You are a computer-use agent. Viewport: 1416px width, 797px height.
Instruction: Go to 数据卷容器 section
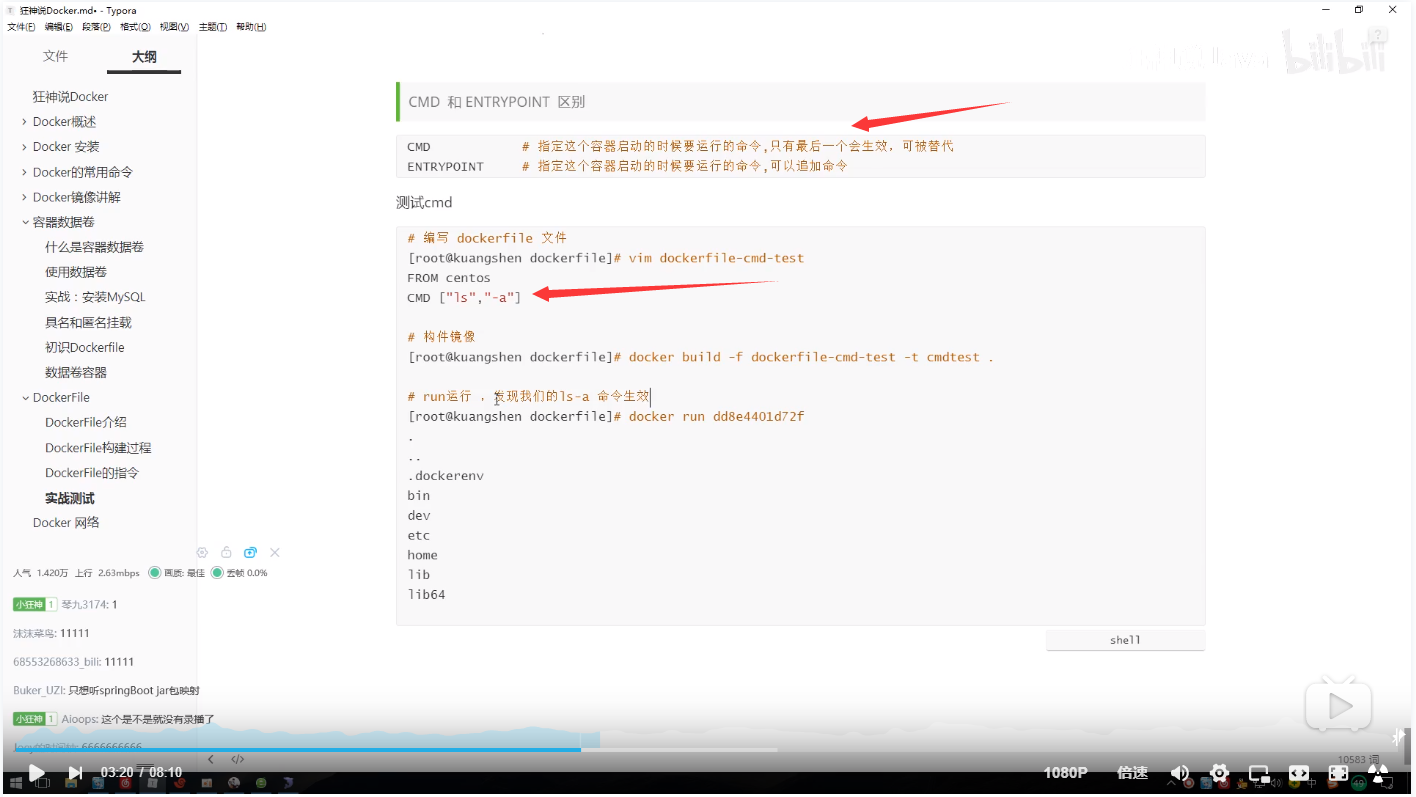76,372
